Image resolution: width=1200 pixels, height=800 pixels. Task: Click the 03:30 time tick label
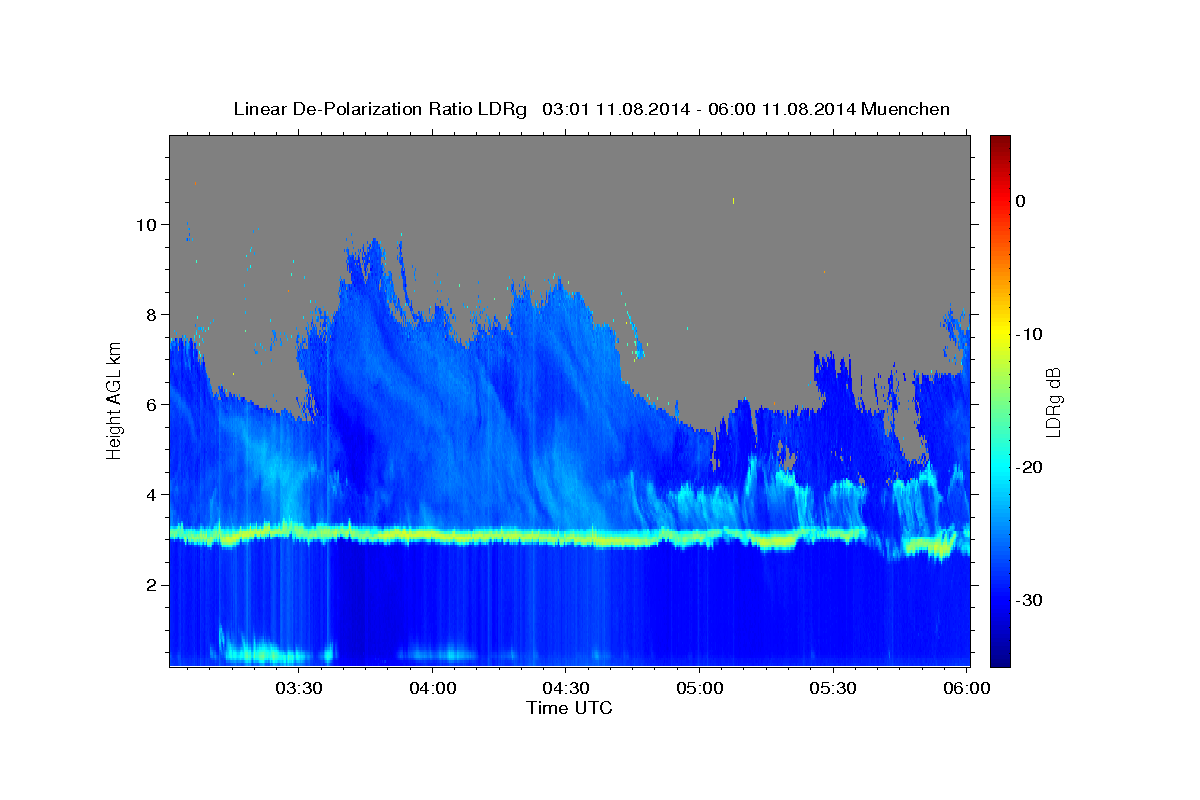[298, 689]
